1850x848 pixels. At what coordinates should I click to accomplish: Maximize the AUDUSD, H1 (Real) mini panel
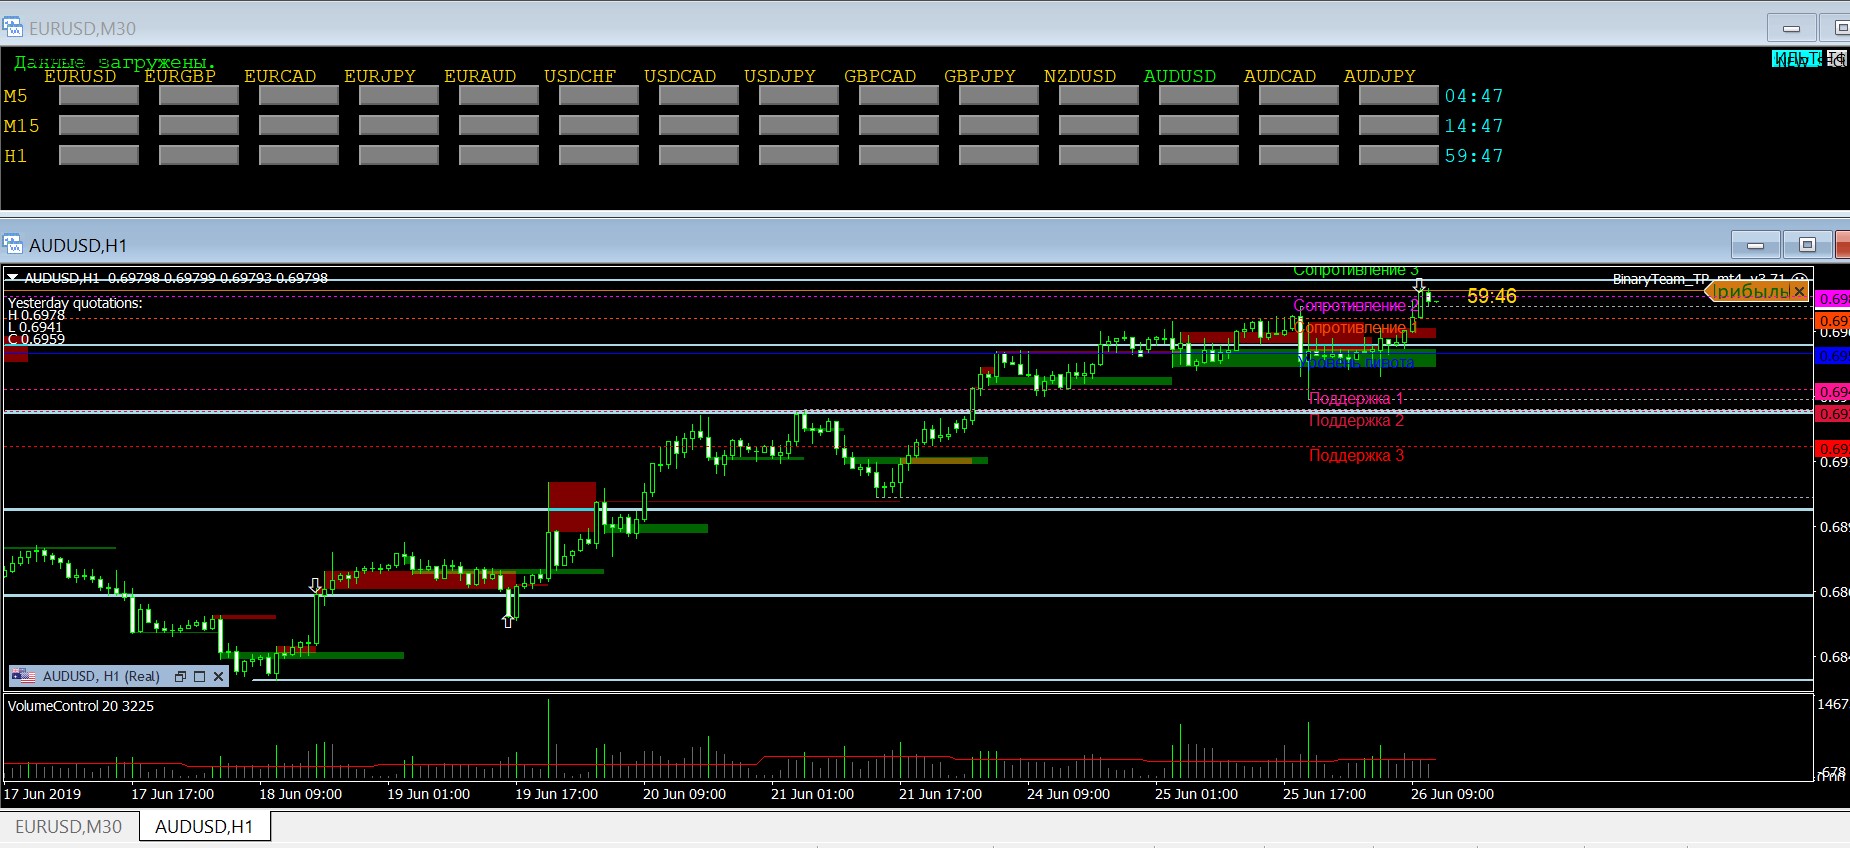pyautogui.click(x=199, y=677)
